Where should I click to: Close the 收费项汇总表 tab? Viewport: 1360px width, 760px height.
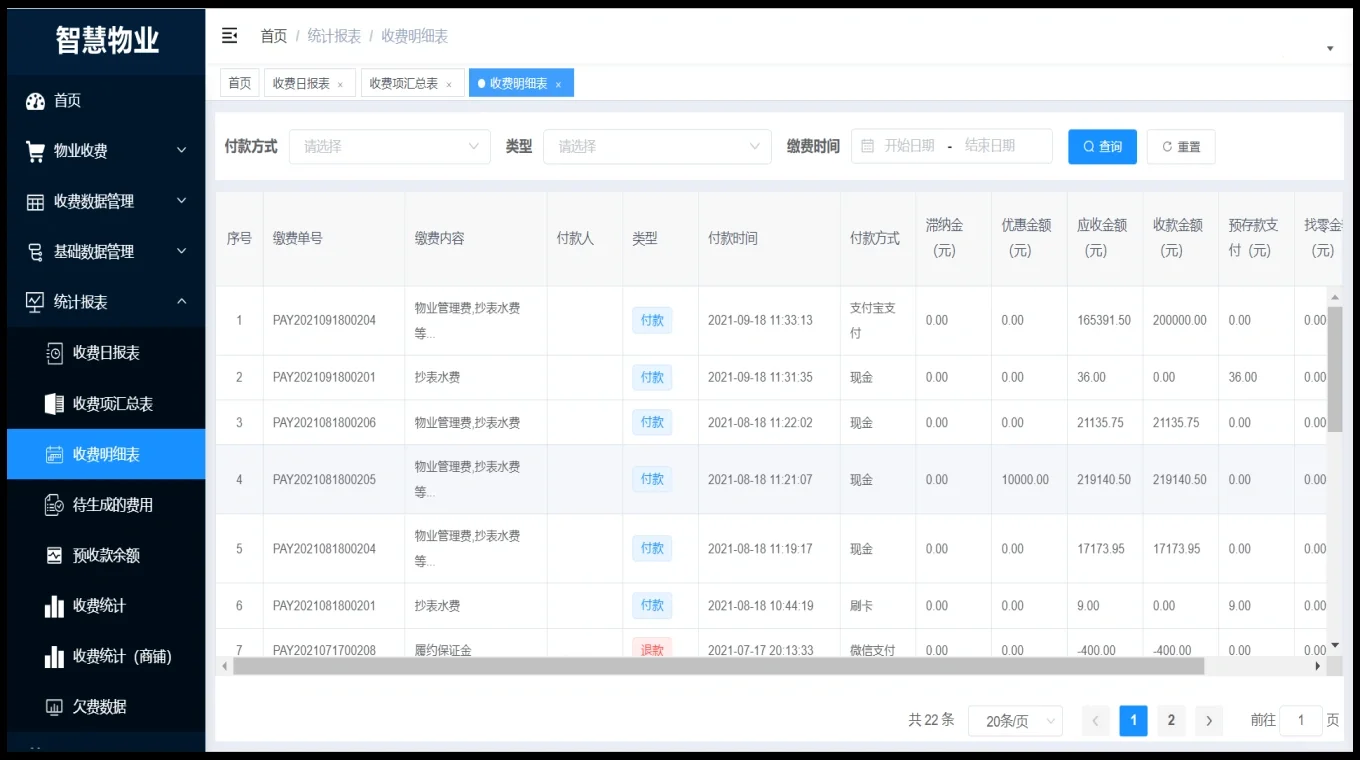(x=449, y=85)
